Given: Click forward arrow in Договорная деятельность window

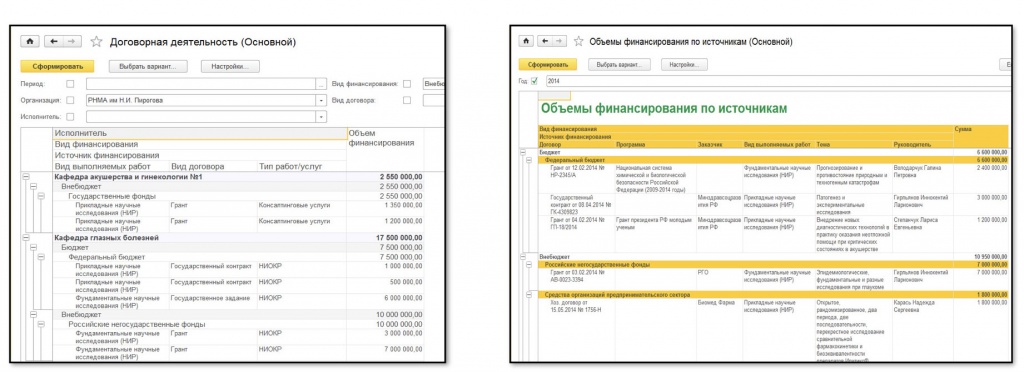Looking at the screenshot, I should click(72, 42).
